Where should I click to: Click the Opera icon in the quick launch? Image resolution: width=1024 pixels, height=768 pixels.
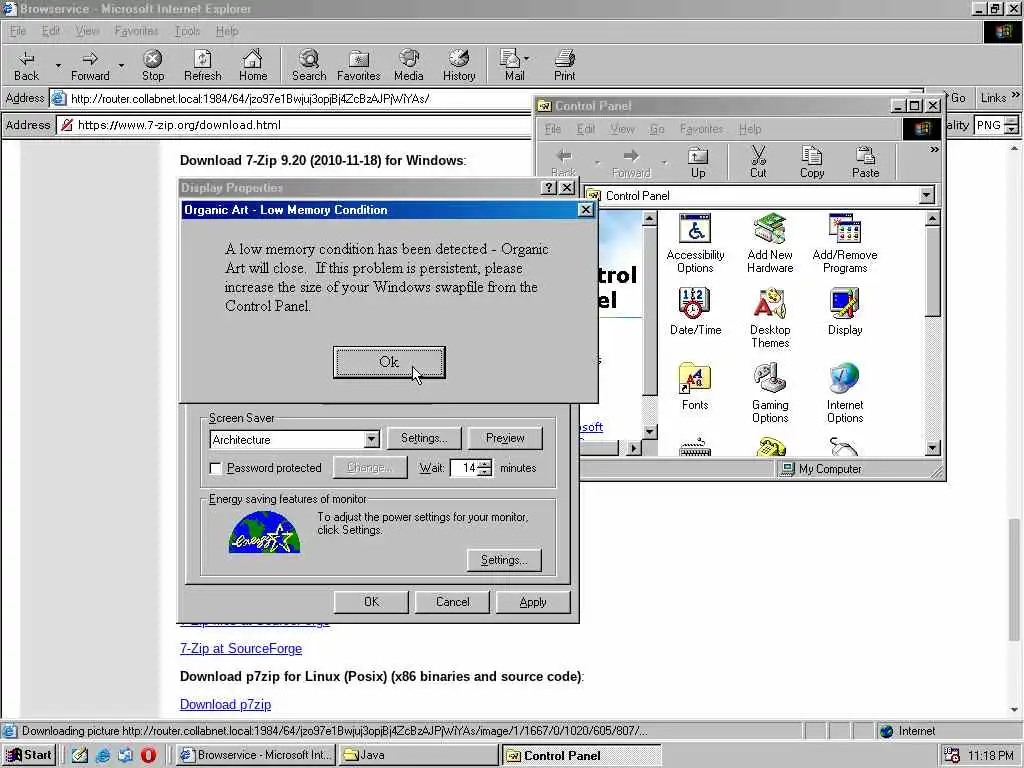coord(148,755)
